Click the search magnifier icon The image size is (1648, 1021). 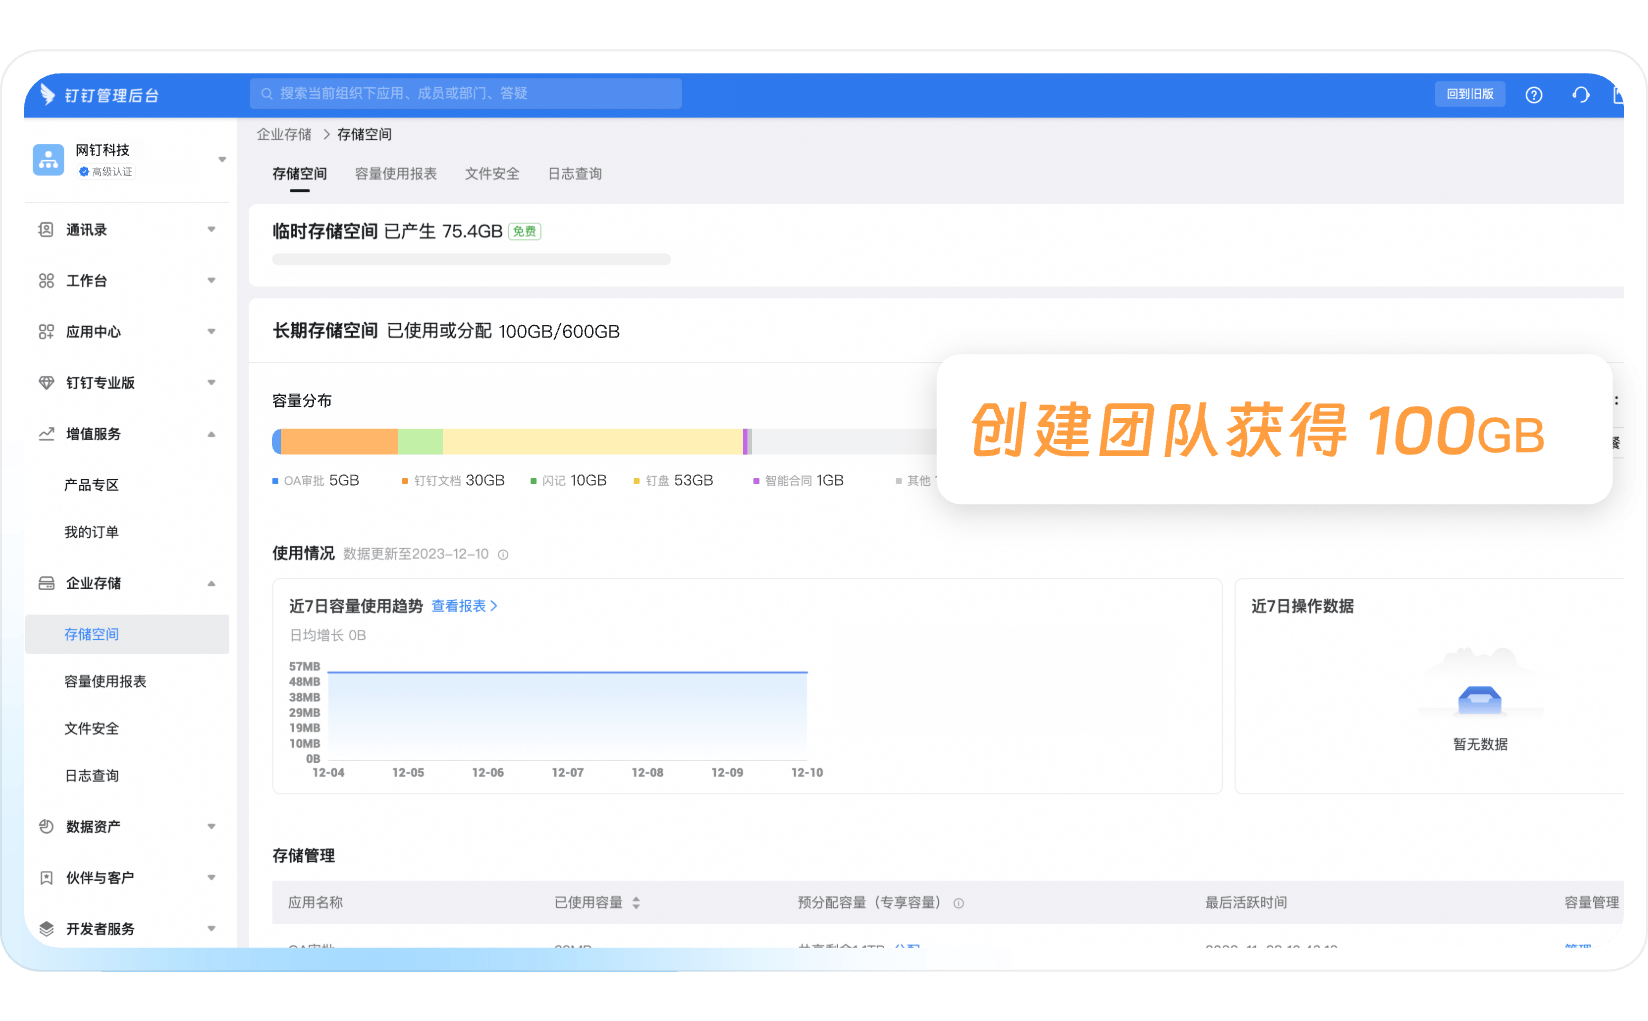tap(267, 94)
